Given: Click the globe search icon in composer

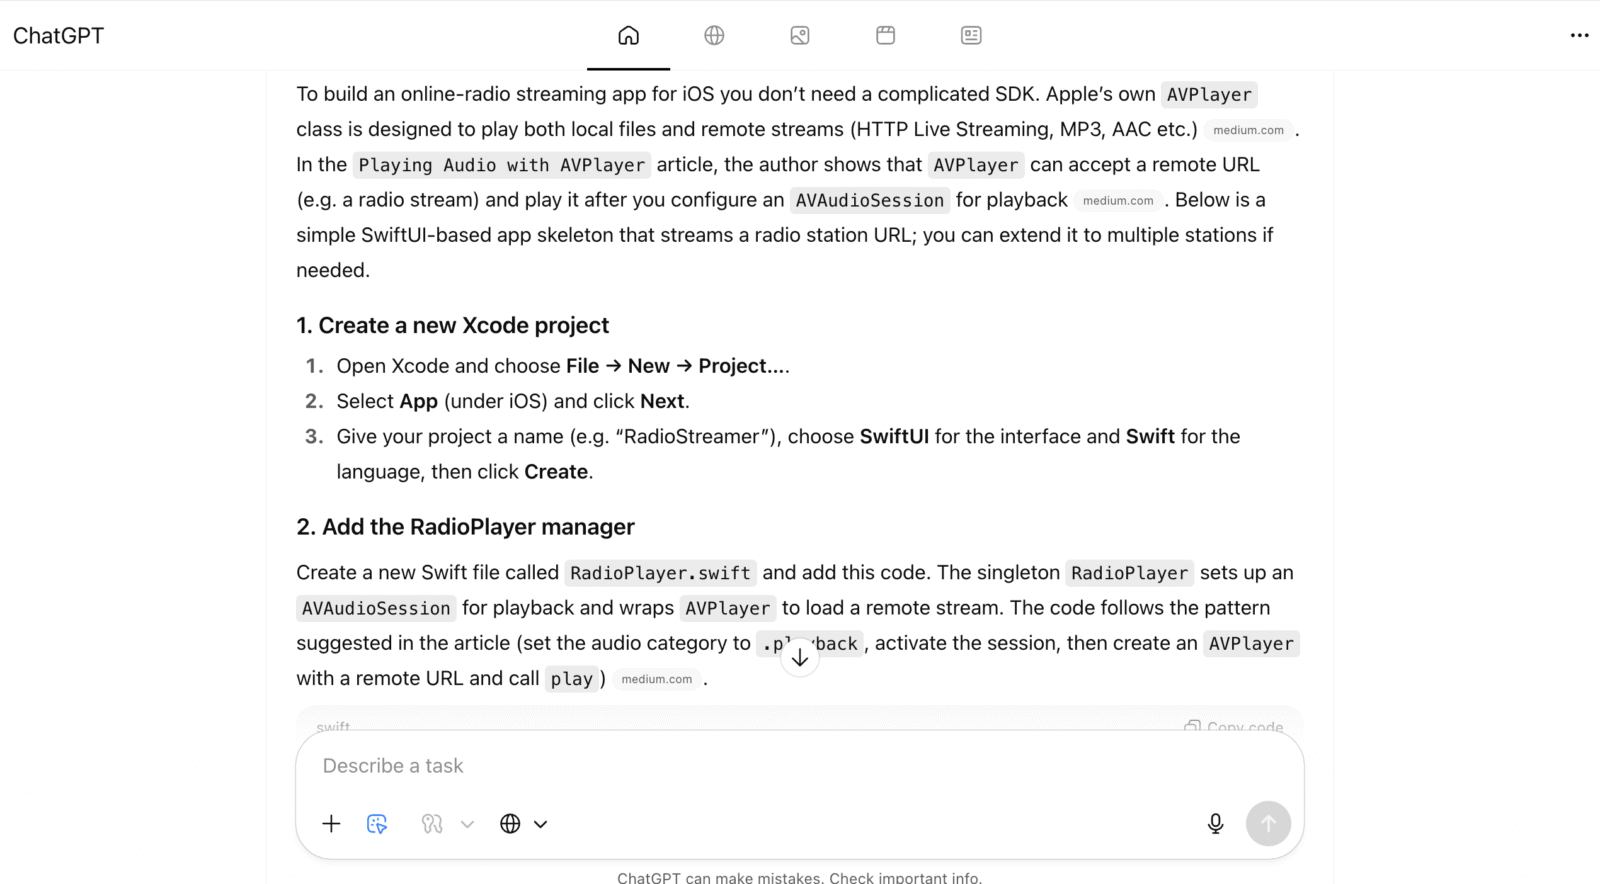Looking at the screenshot, I should [x=510, y=823].
